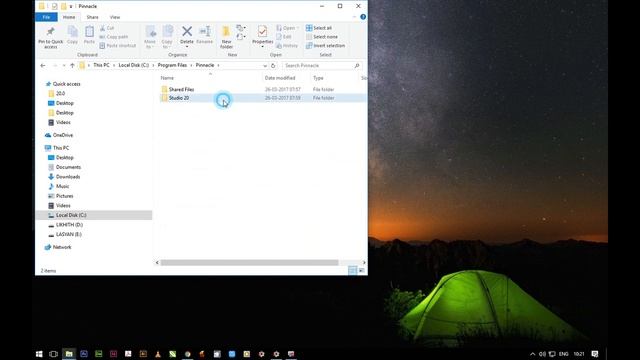Image resolution: width=640 pixels, height=360 pixels.
Task: Expand the Properties dropdown arrow
Action: click(x=262, y=47)
